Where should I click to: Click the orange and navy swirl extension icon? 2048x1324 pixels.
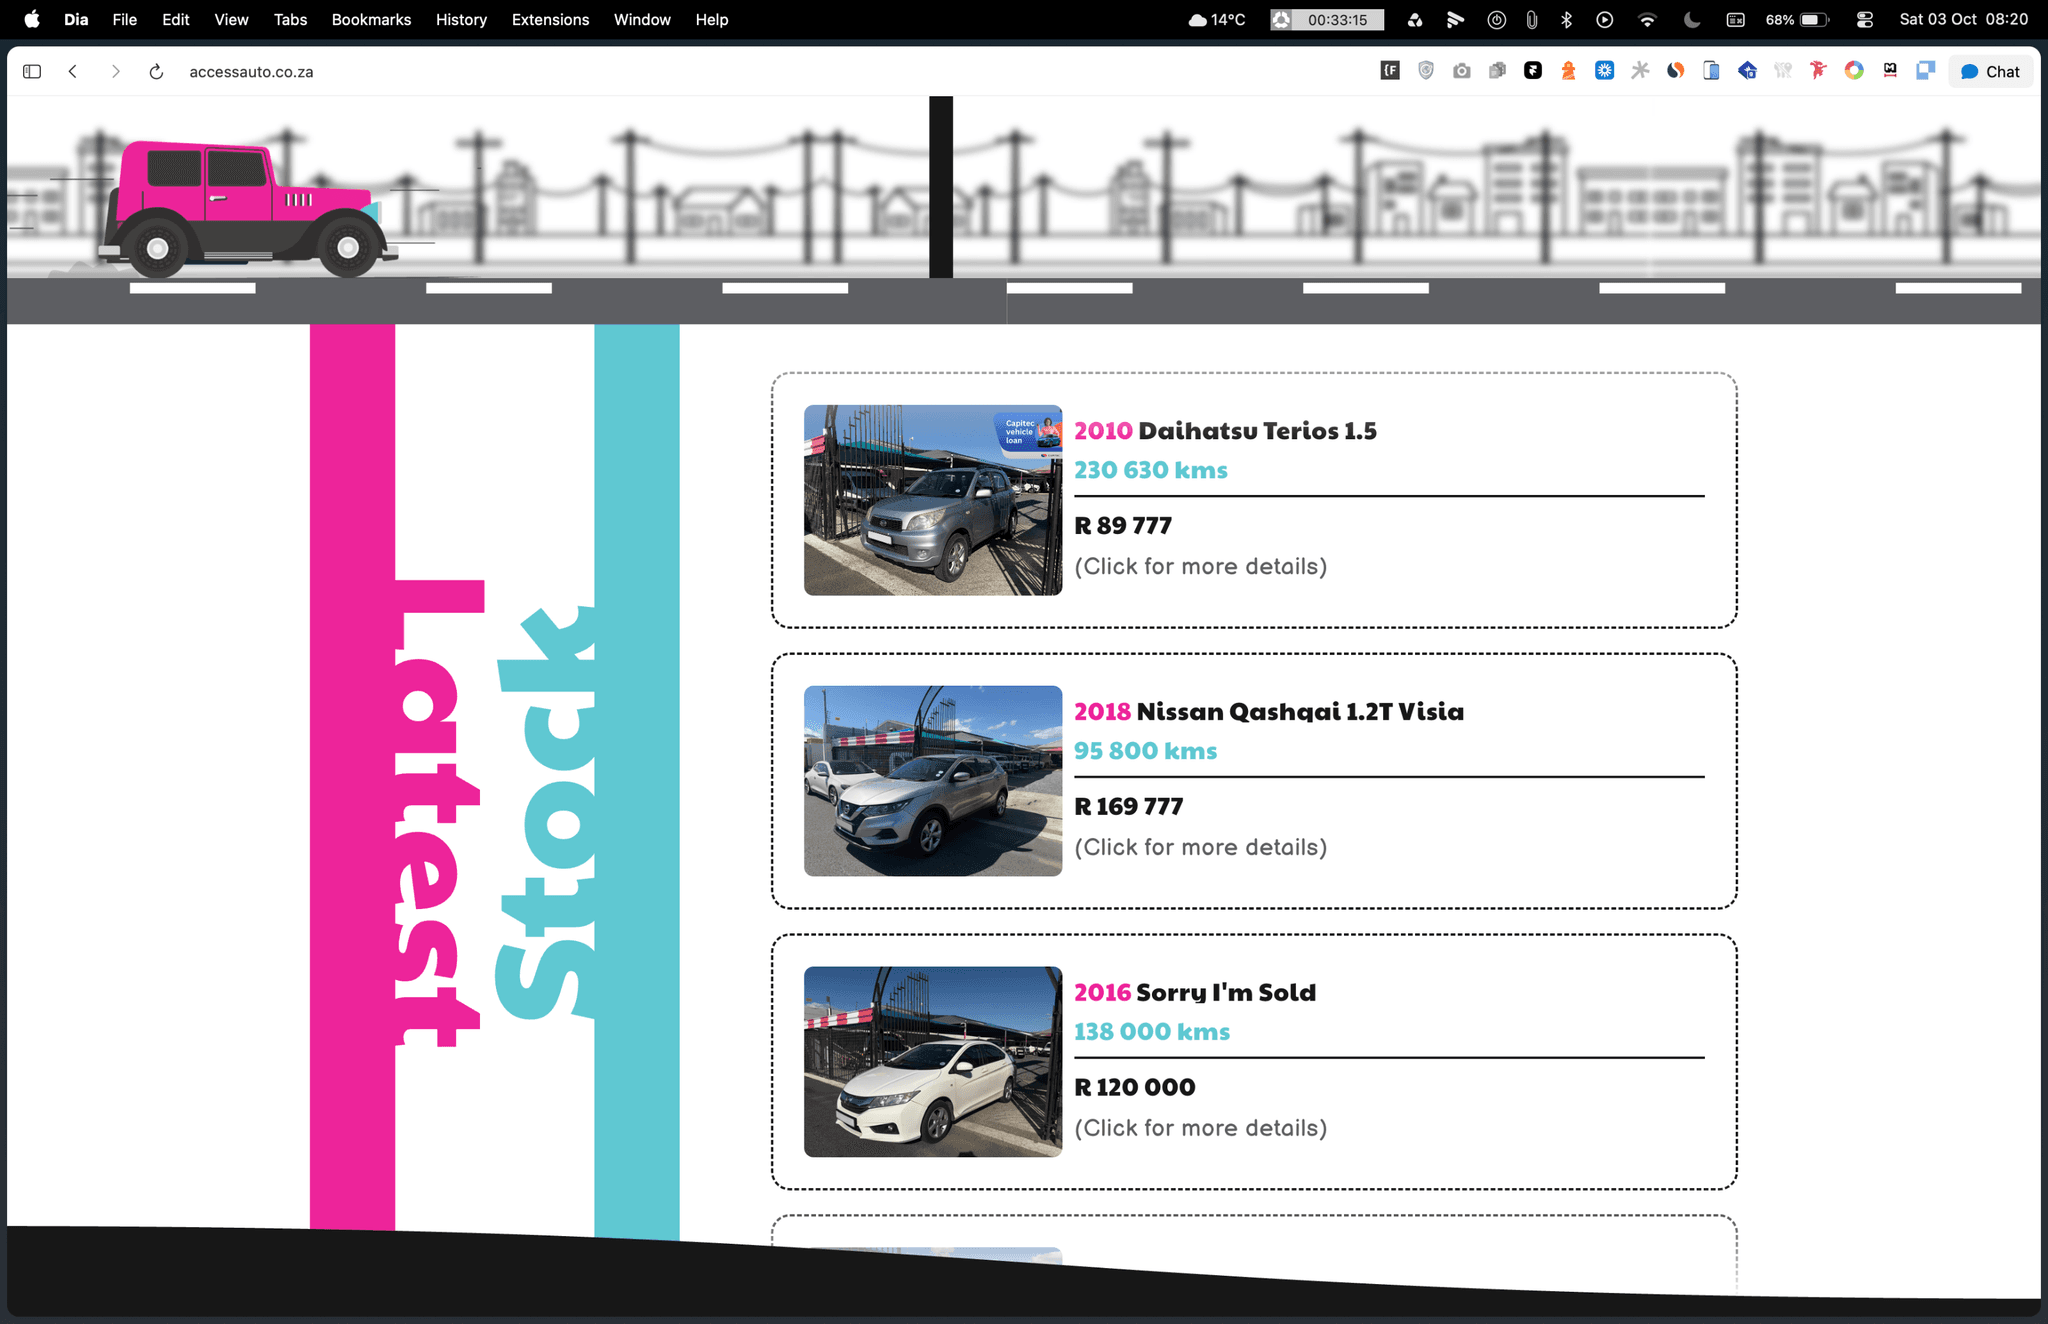[1676, 71]
